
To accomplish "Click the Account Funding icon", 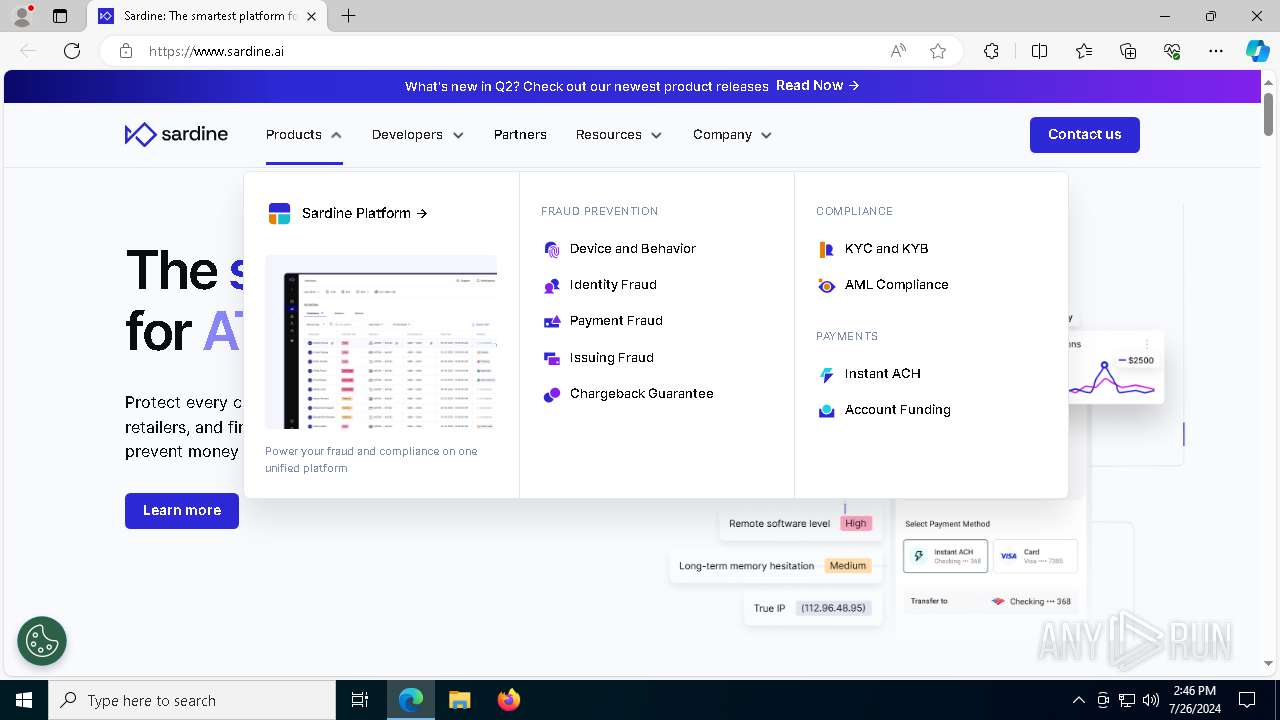I will click(x=826, y=410).
